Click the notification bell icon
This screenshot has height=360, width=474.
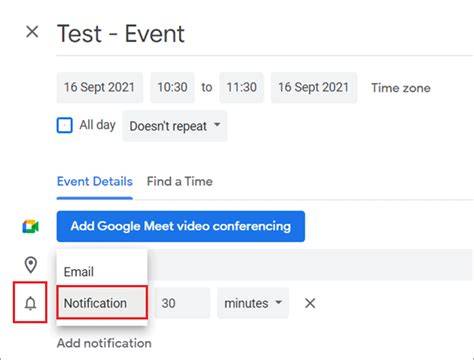click(x=30, y=303)
